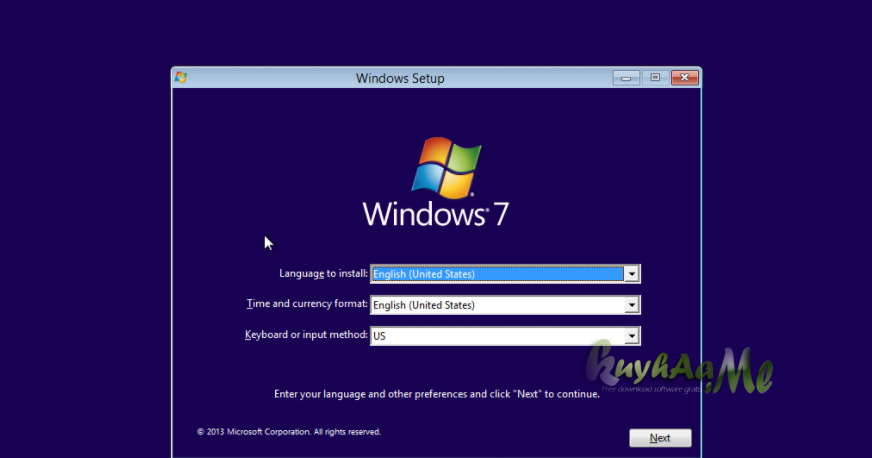
Task: Click the 'Language to install:' label
Action: coord(323,273)
